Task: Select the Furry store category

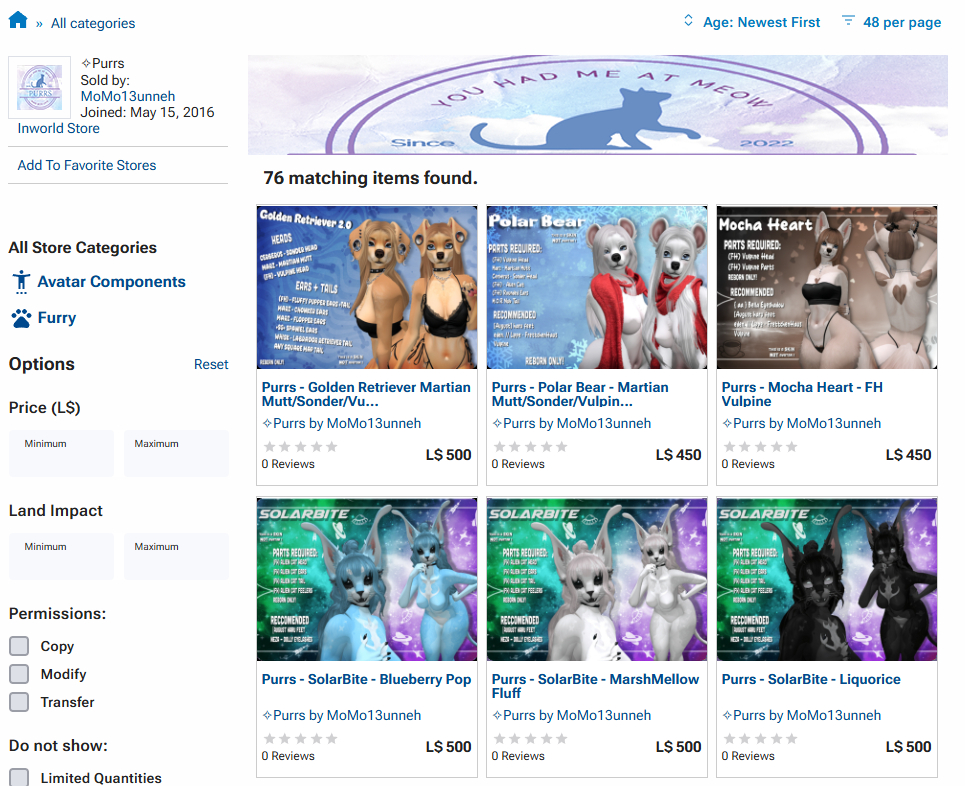Action: tap(57, 318)
